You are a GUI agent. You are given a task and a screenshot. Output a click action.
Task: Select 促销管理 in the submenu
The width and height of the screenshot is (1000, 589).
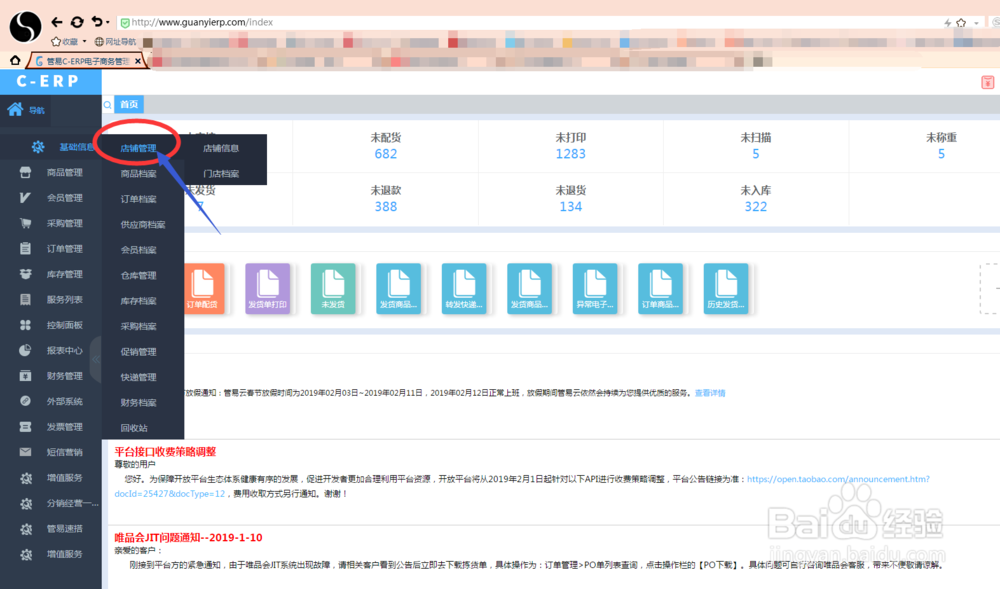pos(138,352)
